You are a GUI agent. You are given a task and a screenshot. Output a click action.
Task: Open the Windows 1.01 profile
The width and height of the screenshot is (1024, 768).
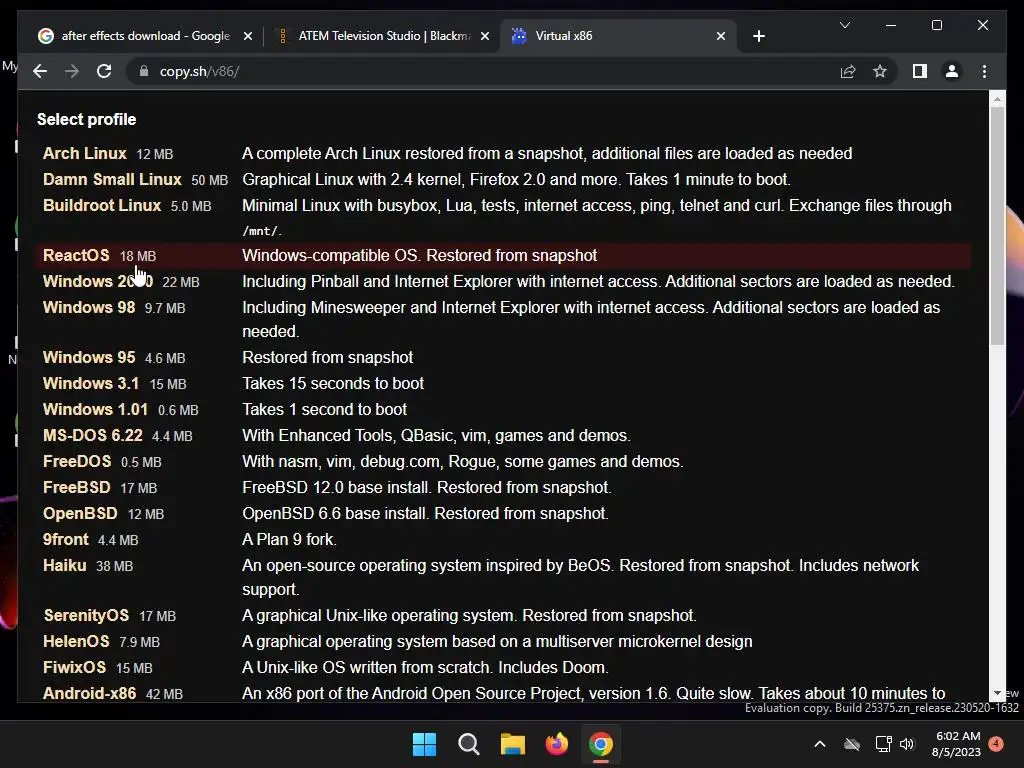95,409
